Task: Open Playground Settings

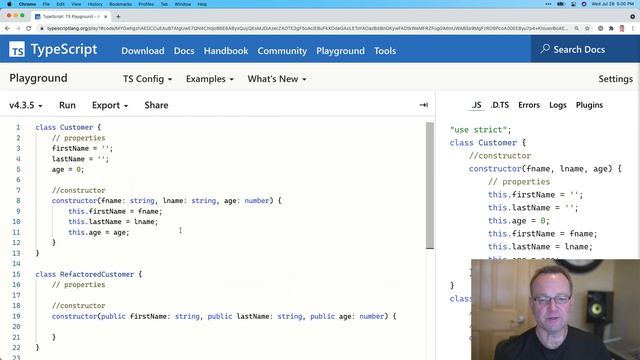Action: (616, 79)
